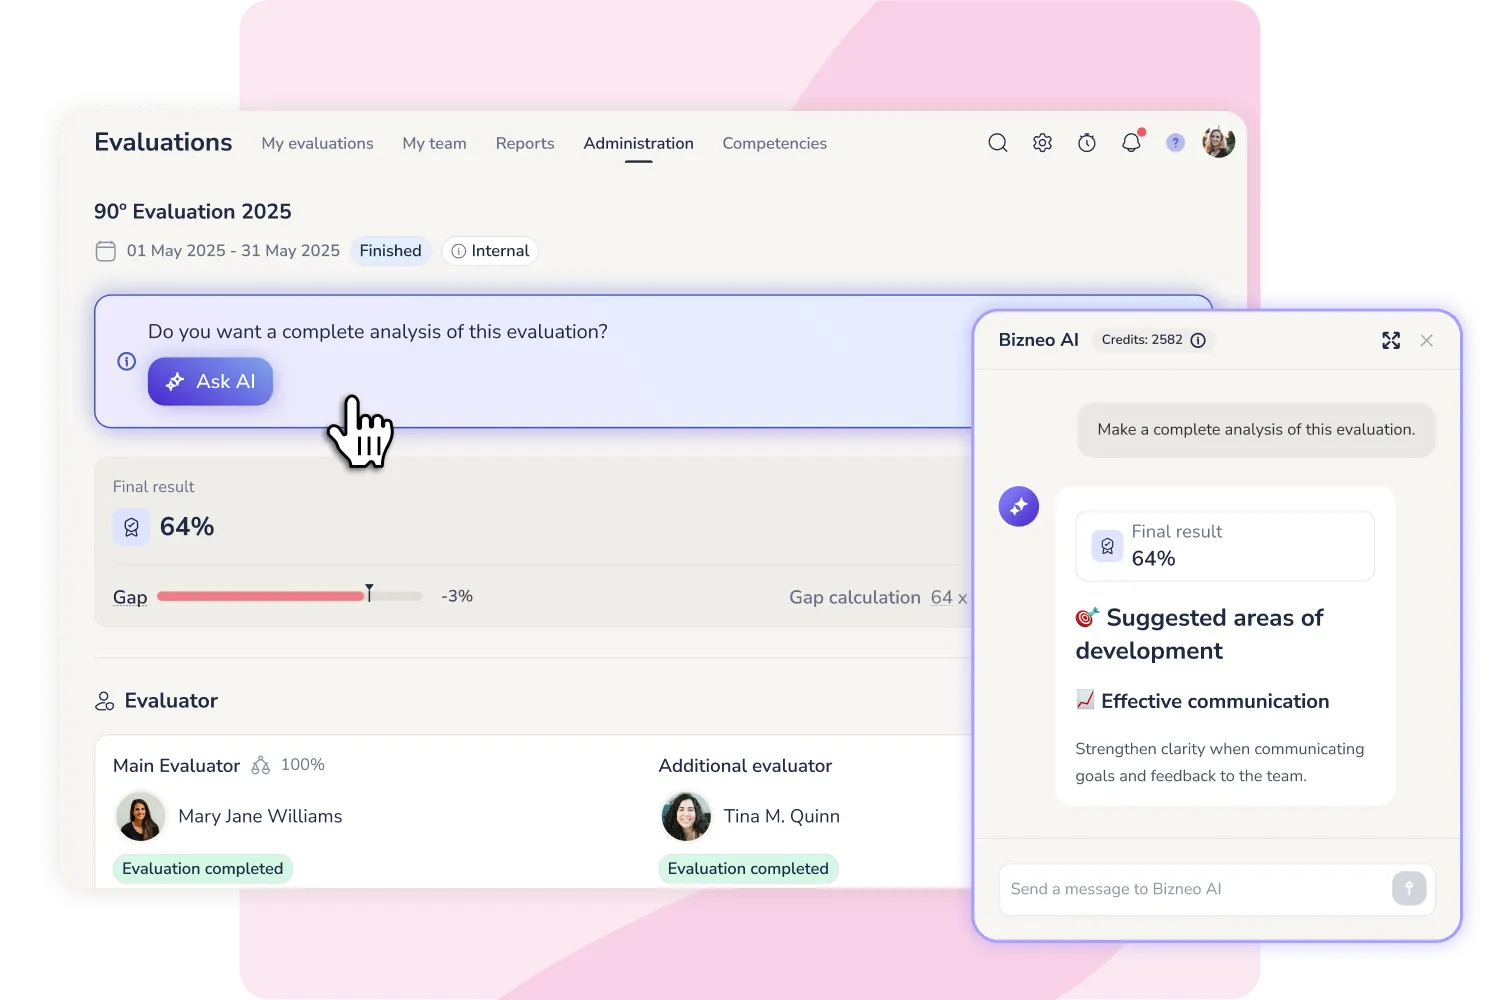Click the weighting scale icon next to 100%
The height and width of the screenshot is (1000, 1500).
(261, 765)
